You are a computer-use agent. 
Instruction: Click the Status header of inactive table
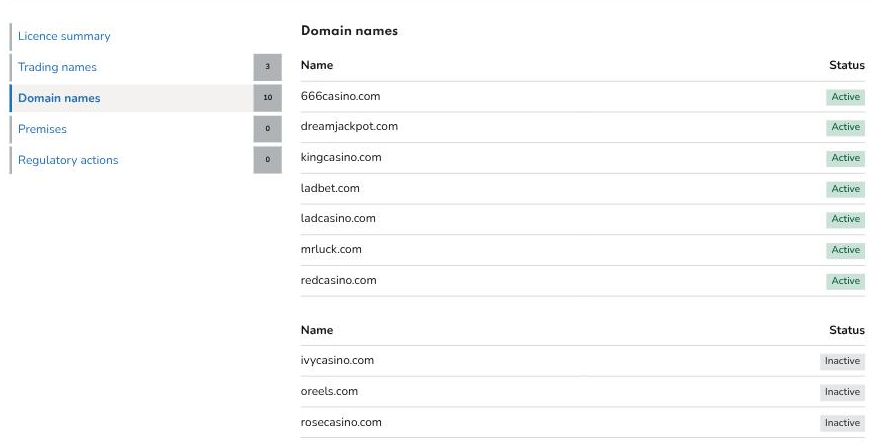(847, 330)
